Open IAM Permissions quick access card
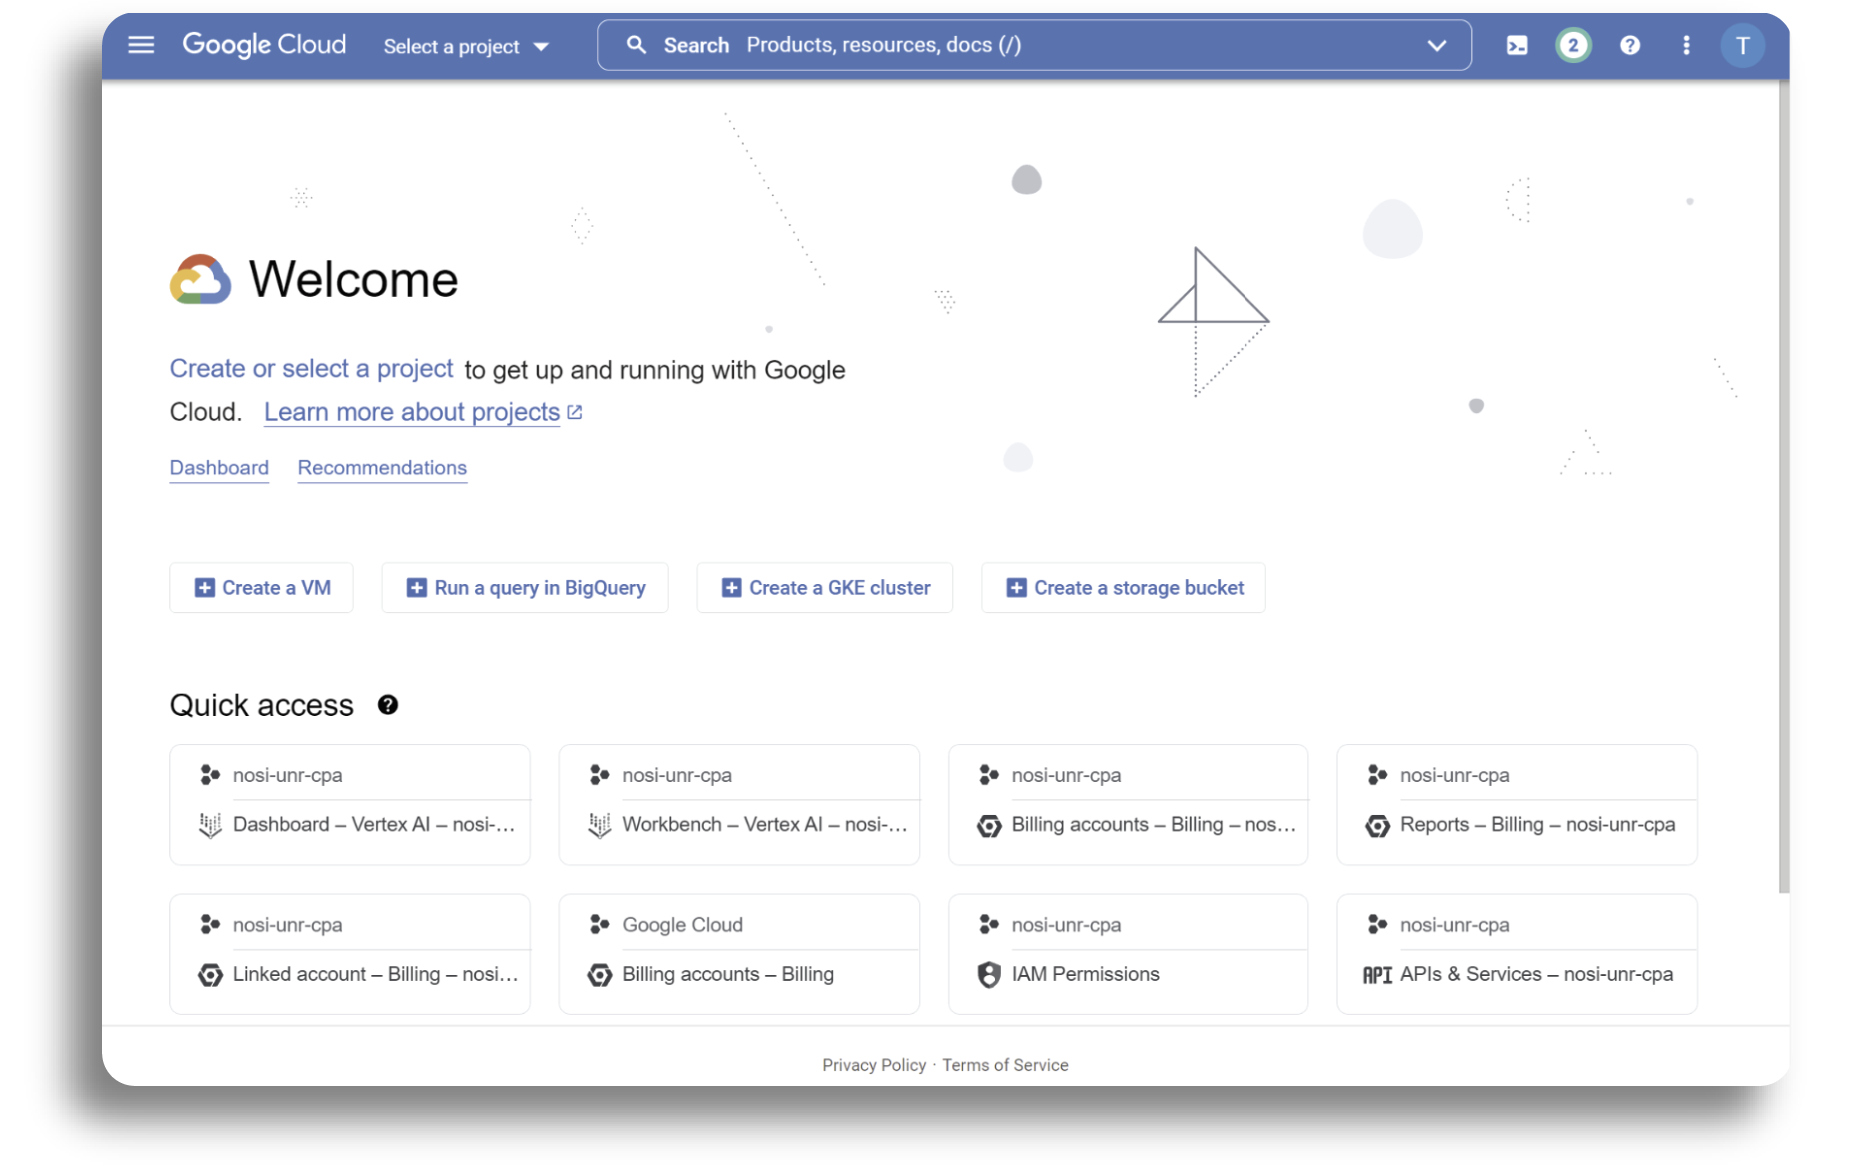Viewport: 1867px width, 1169px height. tap(1128, 954)
